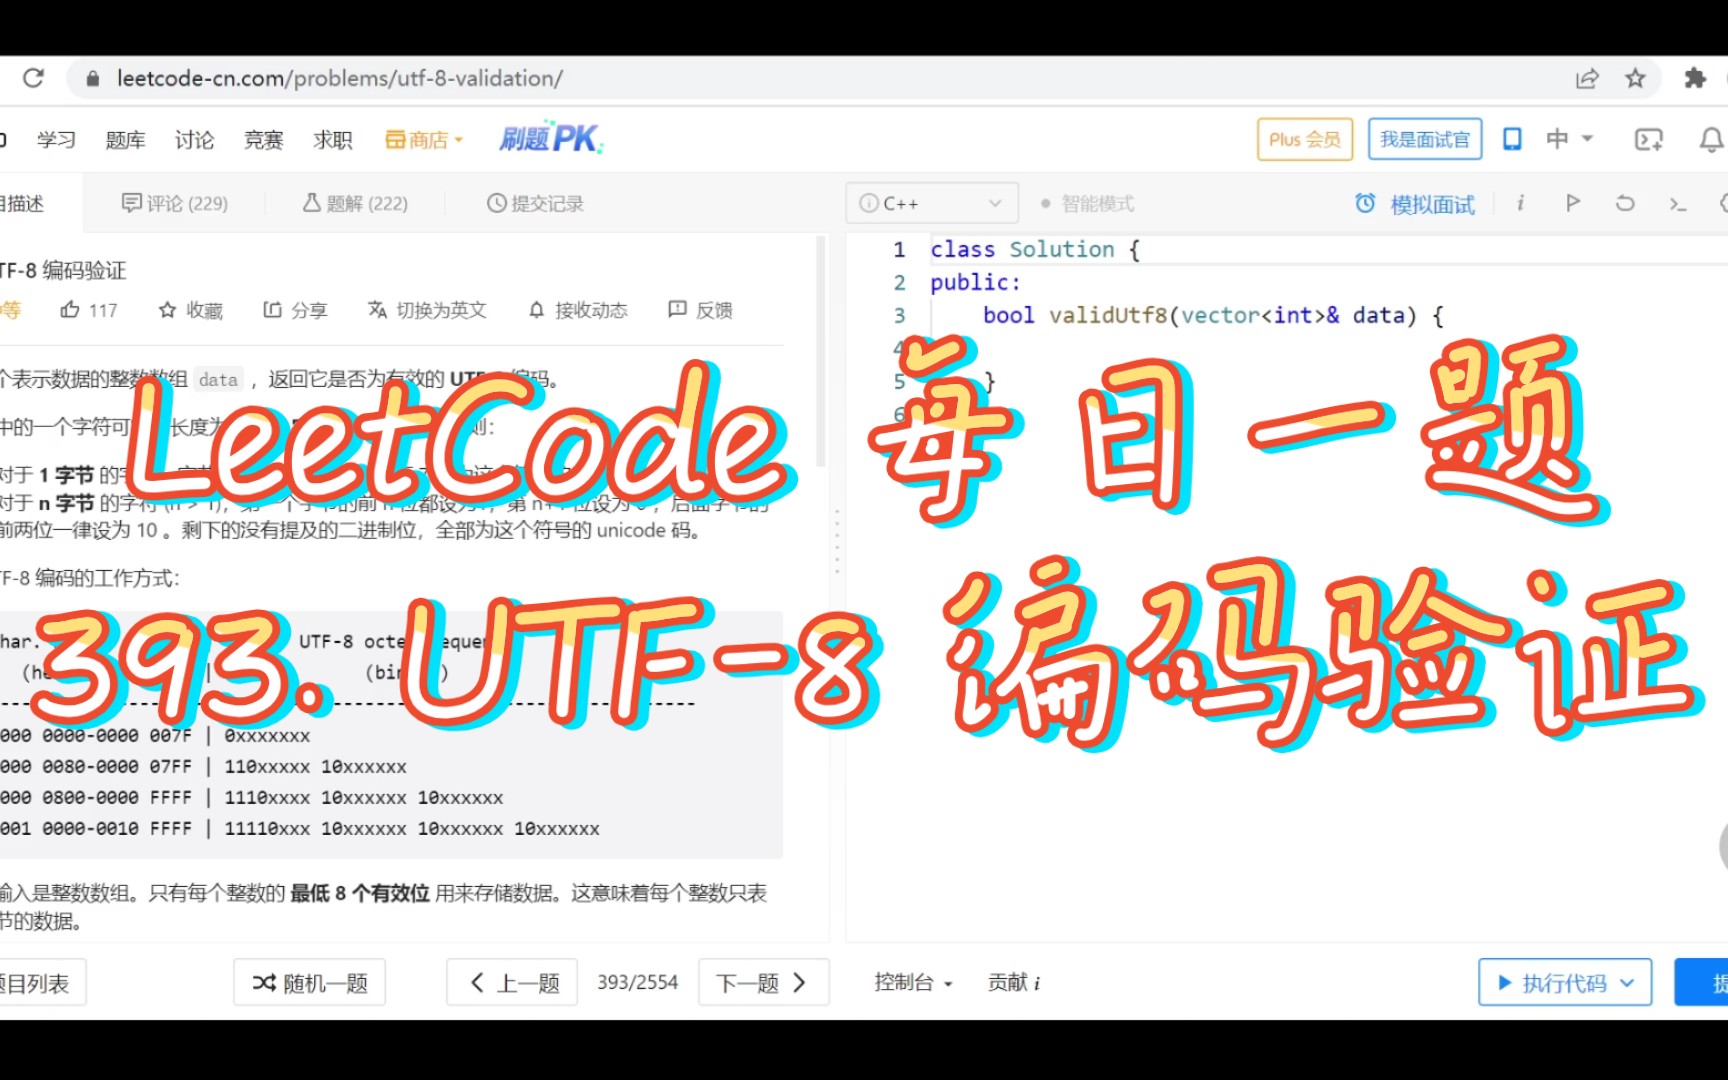Open the 执行代码 dropdown arrow
This screenshot has width=1728, height=1080.
point(1627,983)
